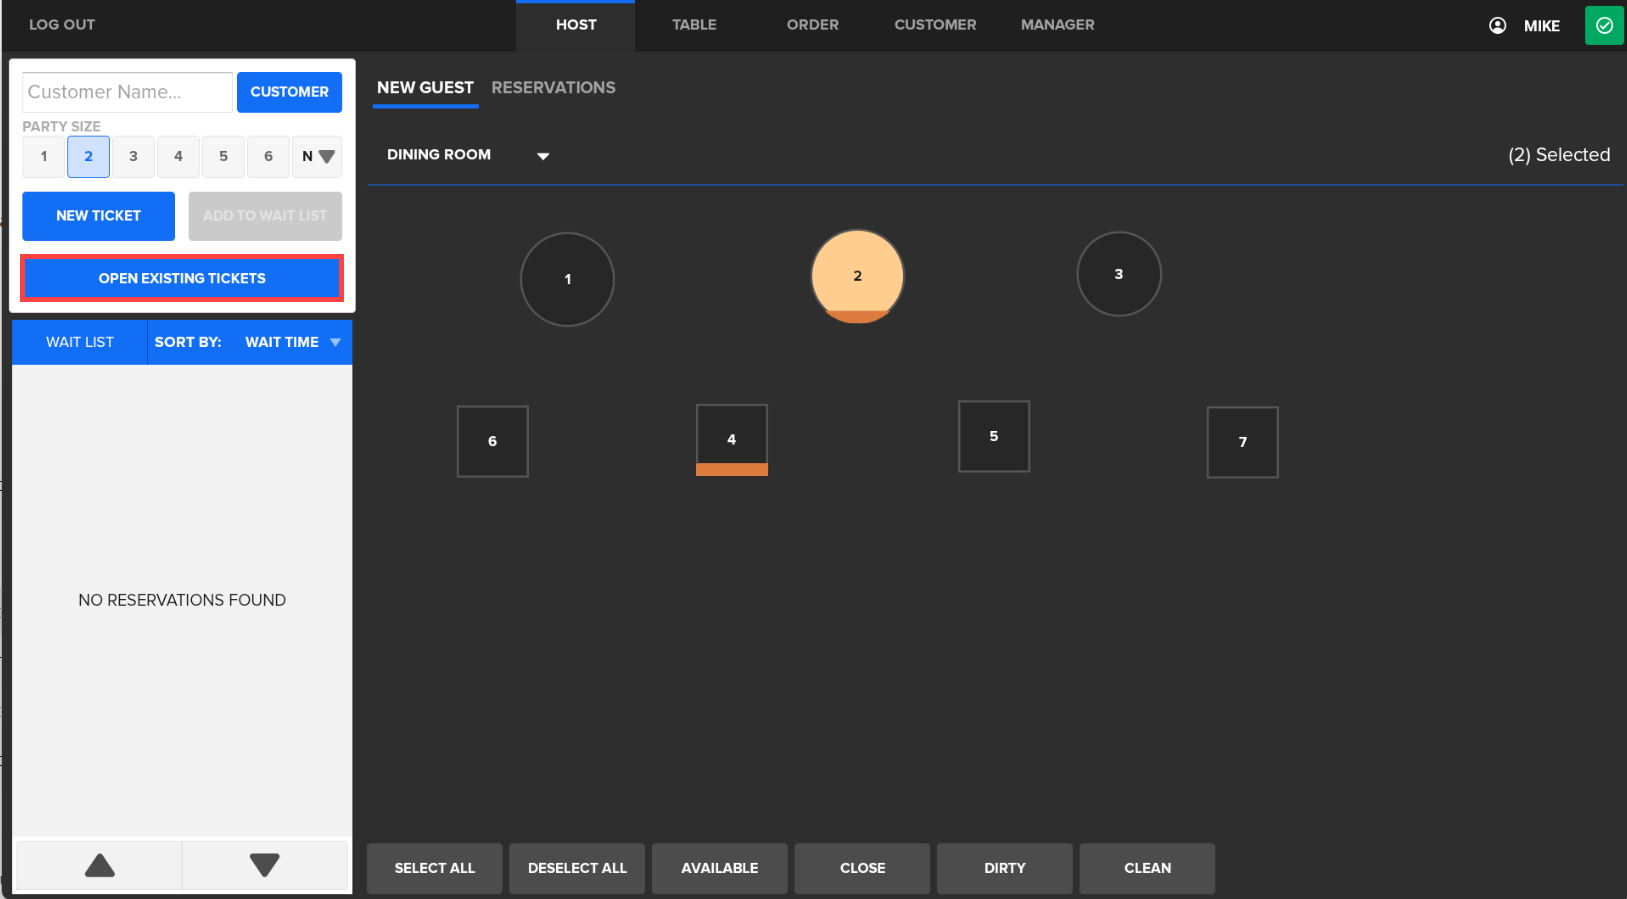1627x899 pixels.
Task: Click the user profile icon beside MIKE
Action: tap(1497, 26)
